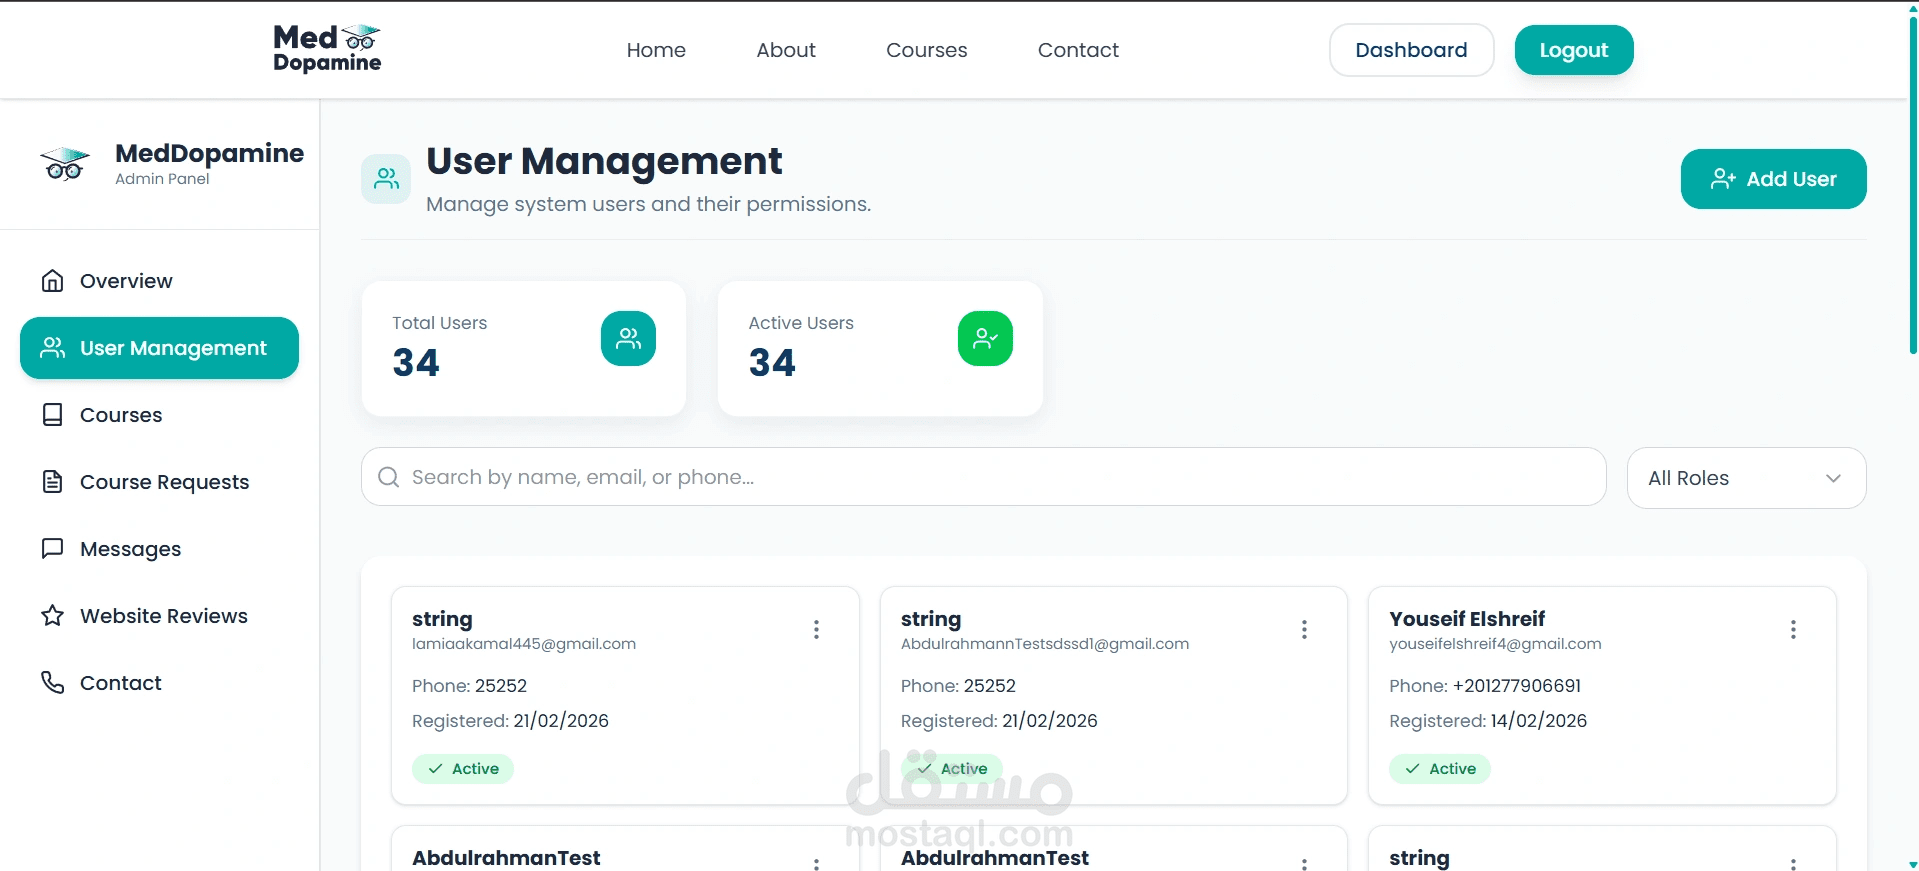The height and width of the screenshot is (871, 1919).
Task: Click the add-person icon on the Add User button
Action: [x=1723, y=179]
